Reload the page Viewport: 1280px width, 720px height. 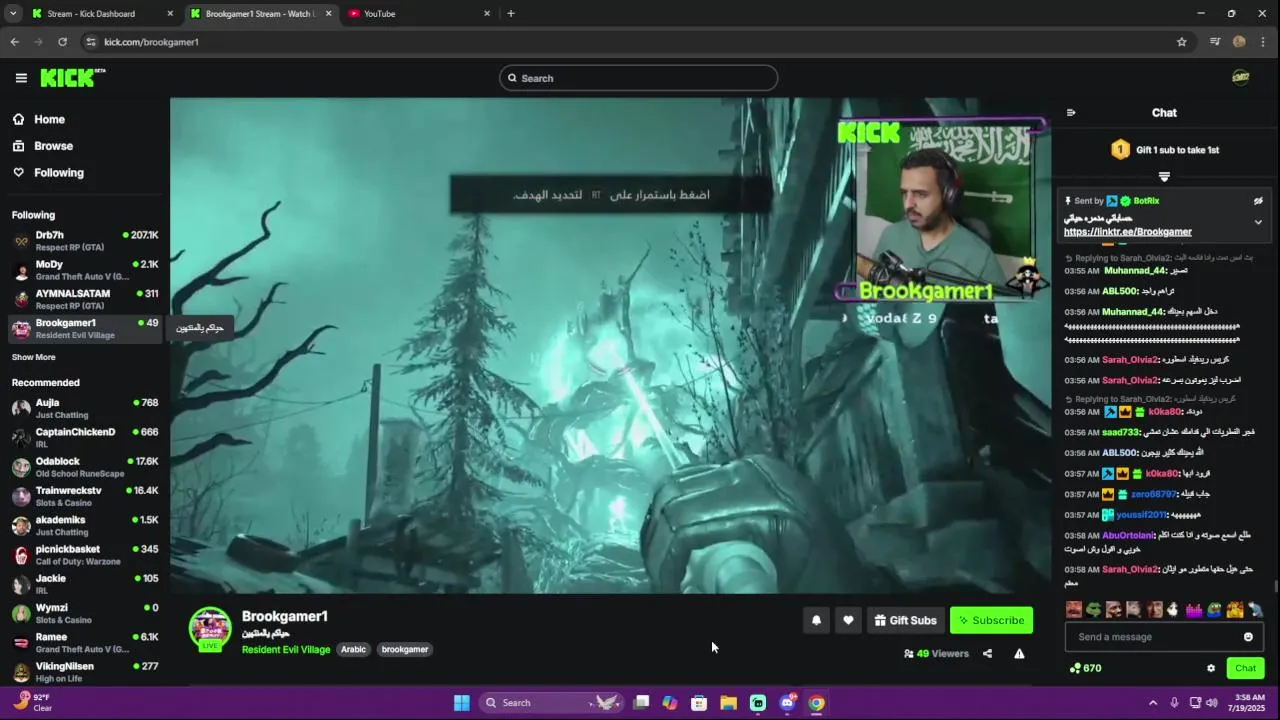pyautogui.click(x=62, y=42)
